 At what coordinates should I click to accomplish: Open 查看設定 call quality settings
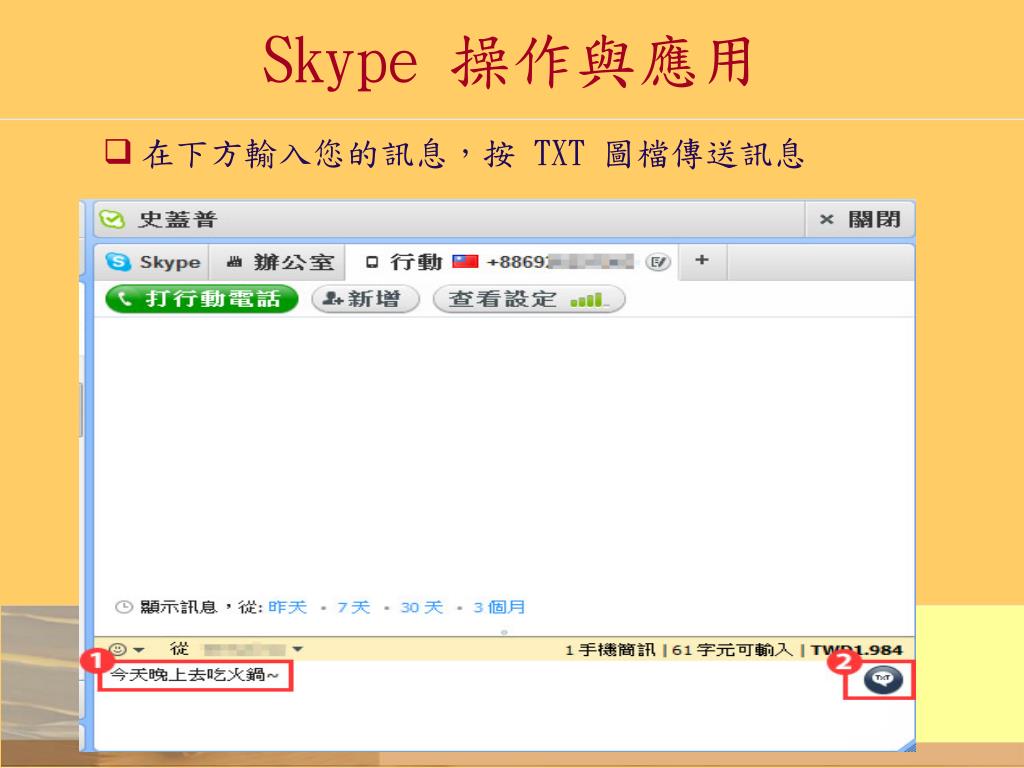[x=529, y=299]
